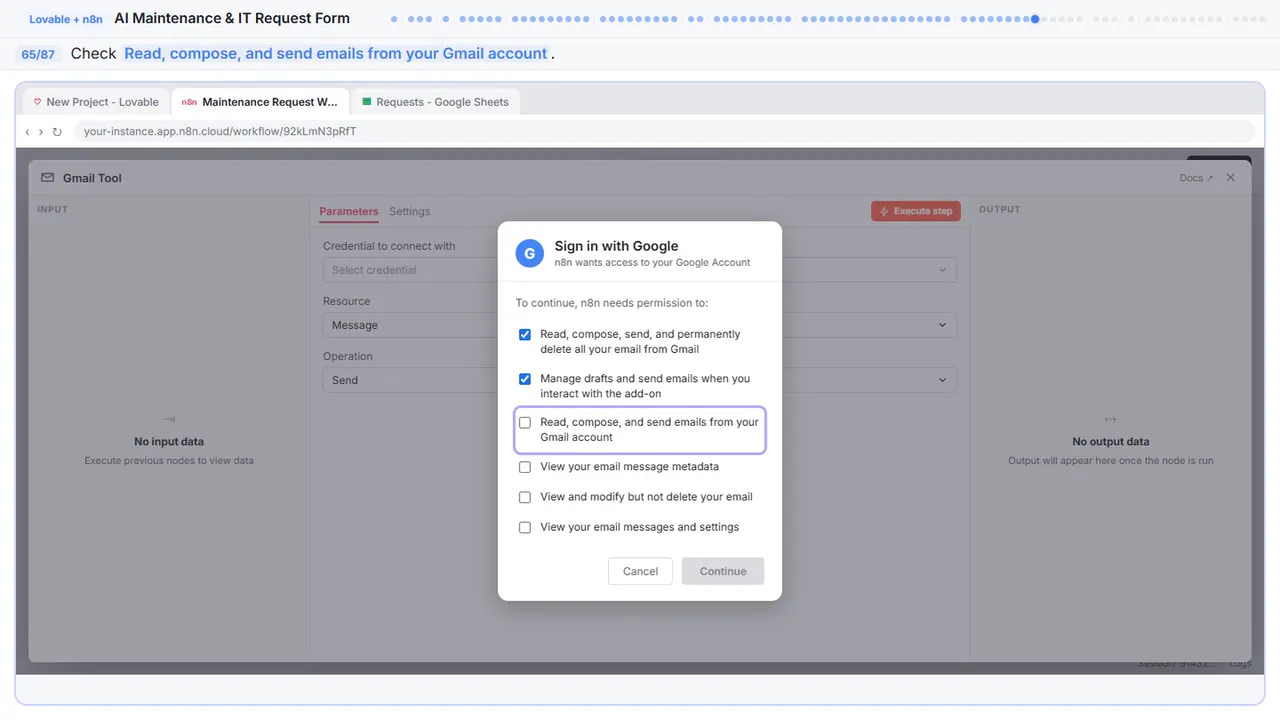The height and width of the screenshot is (720, 1280).
Task: Click the browser forward arrow
Action: click(x=41, y=132)
